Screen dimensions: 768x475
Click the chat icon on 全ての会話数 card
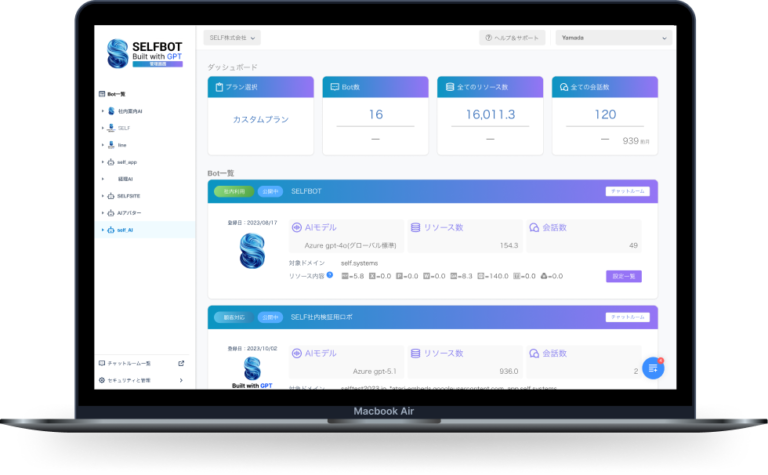pos(565,87)
